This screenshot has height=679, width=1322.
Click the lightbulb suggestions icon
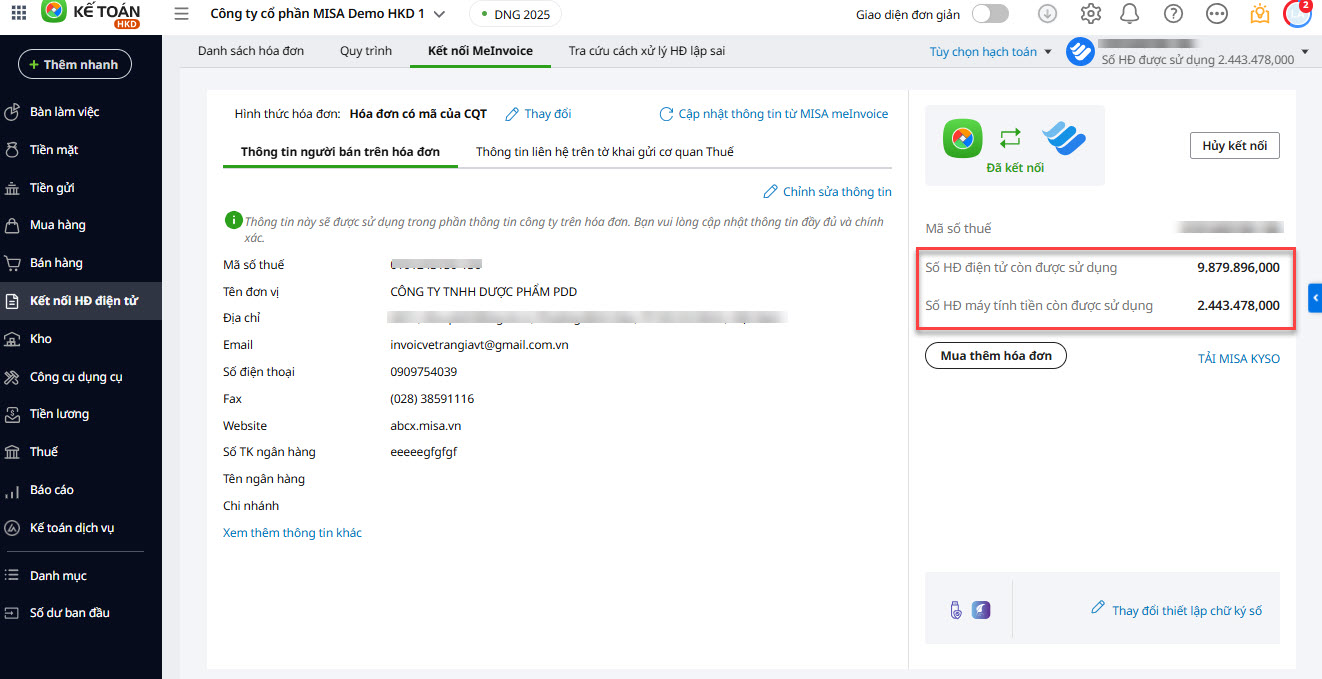1260,14
